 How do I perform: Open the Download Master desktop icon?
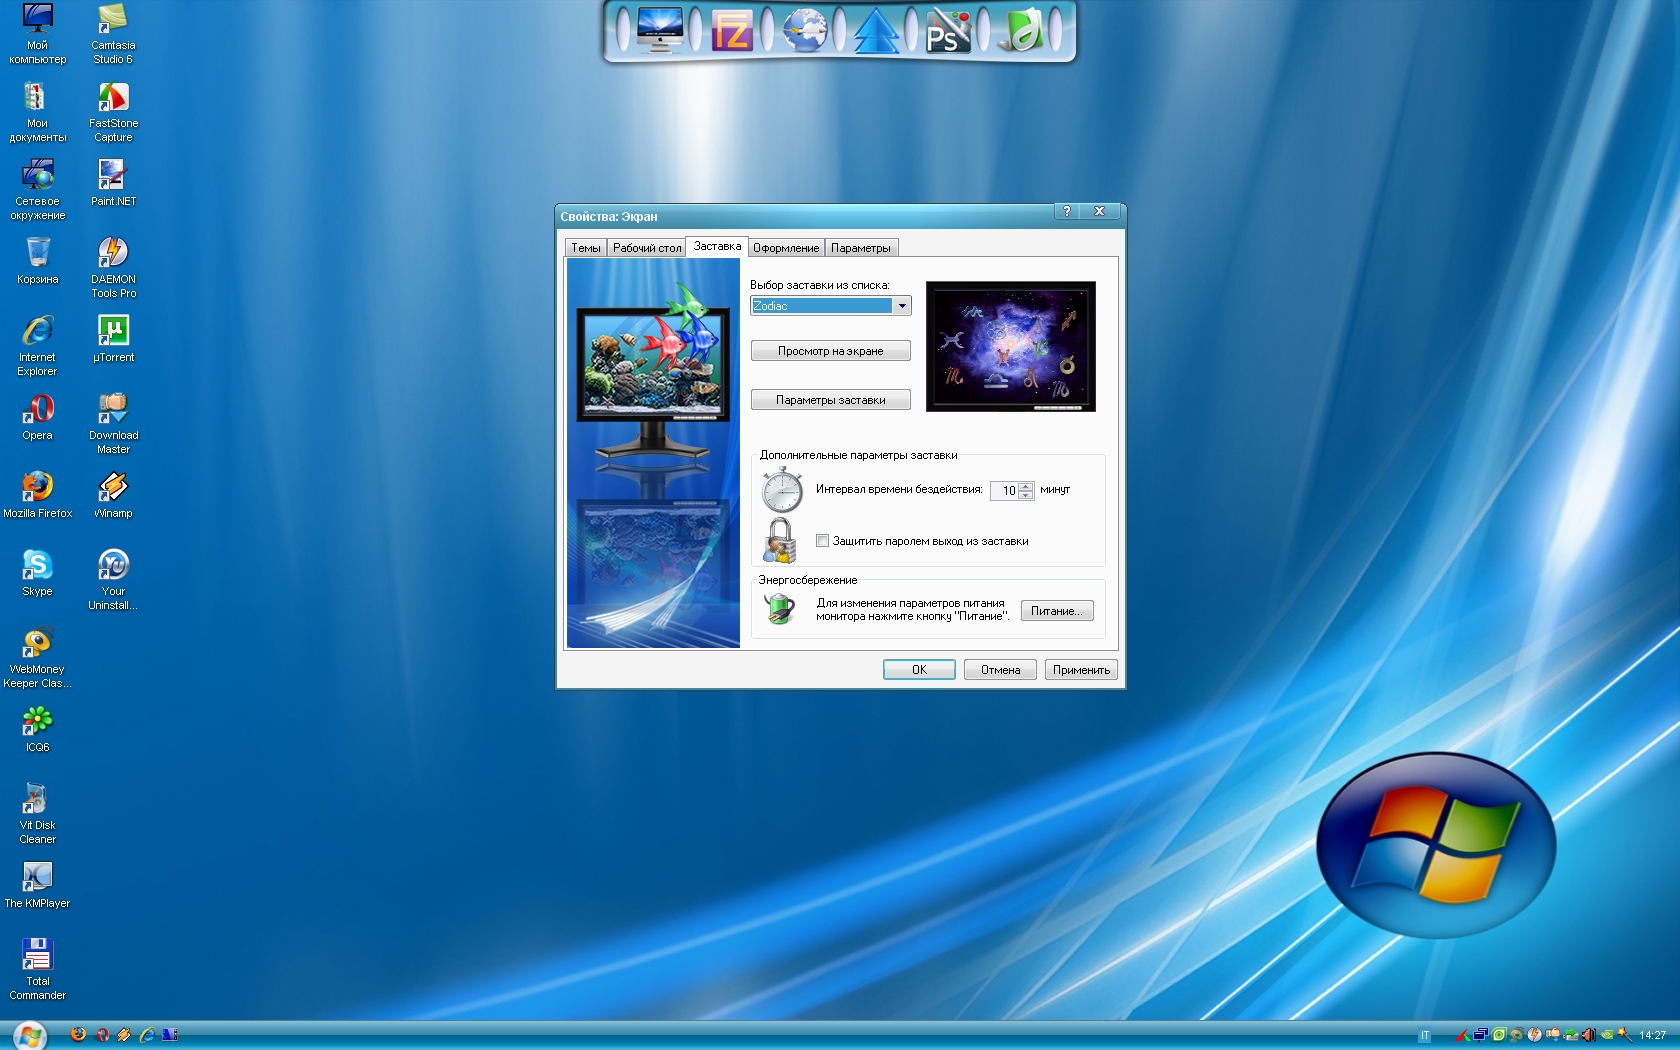(x=113, y=424)
